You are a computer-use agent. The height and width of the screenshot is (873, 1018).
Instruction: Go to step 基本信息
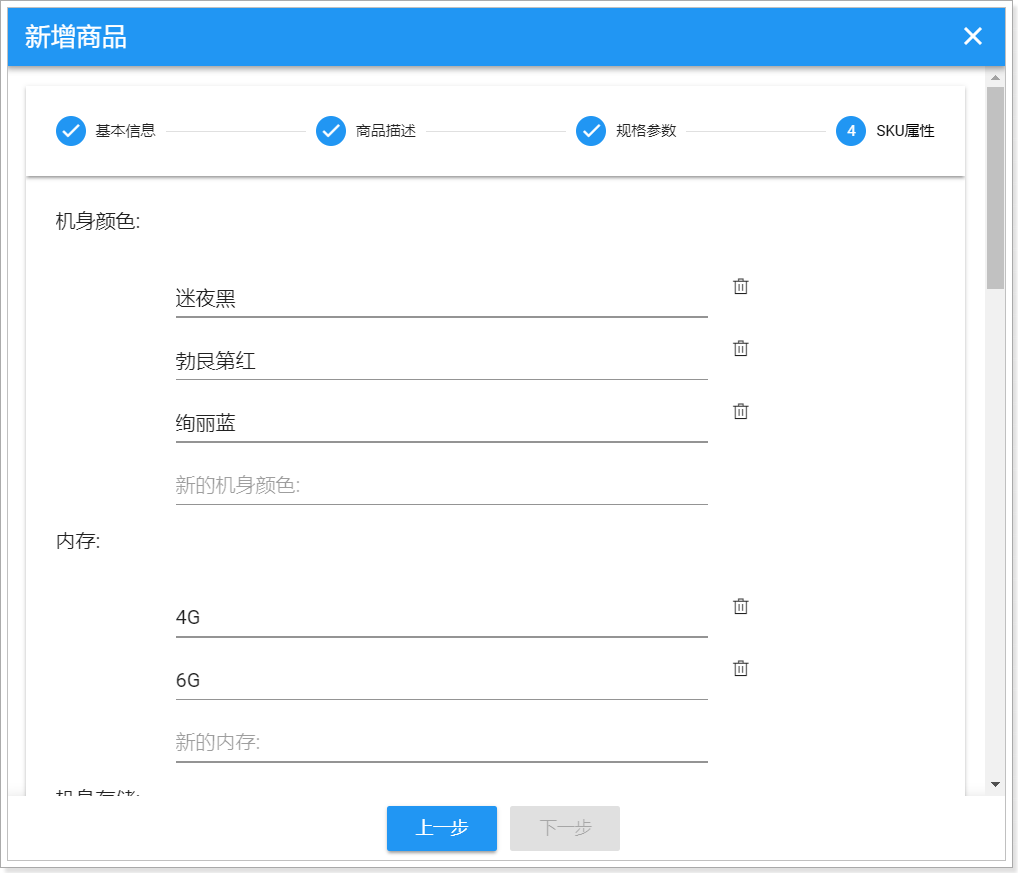click(106, 131)
